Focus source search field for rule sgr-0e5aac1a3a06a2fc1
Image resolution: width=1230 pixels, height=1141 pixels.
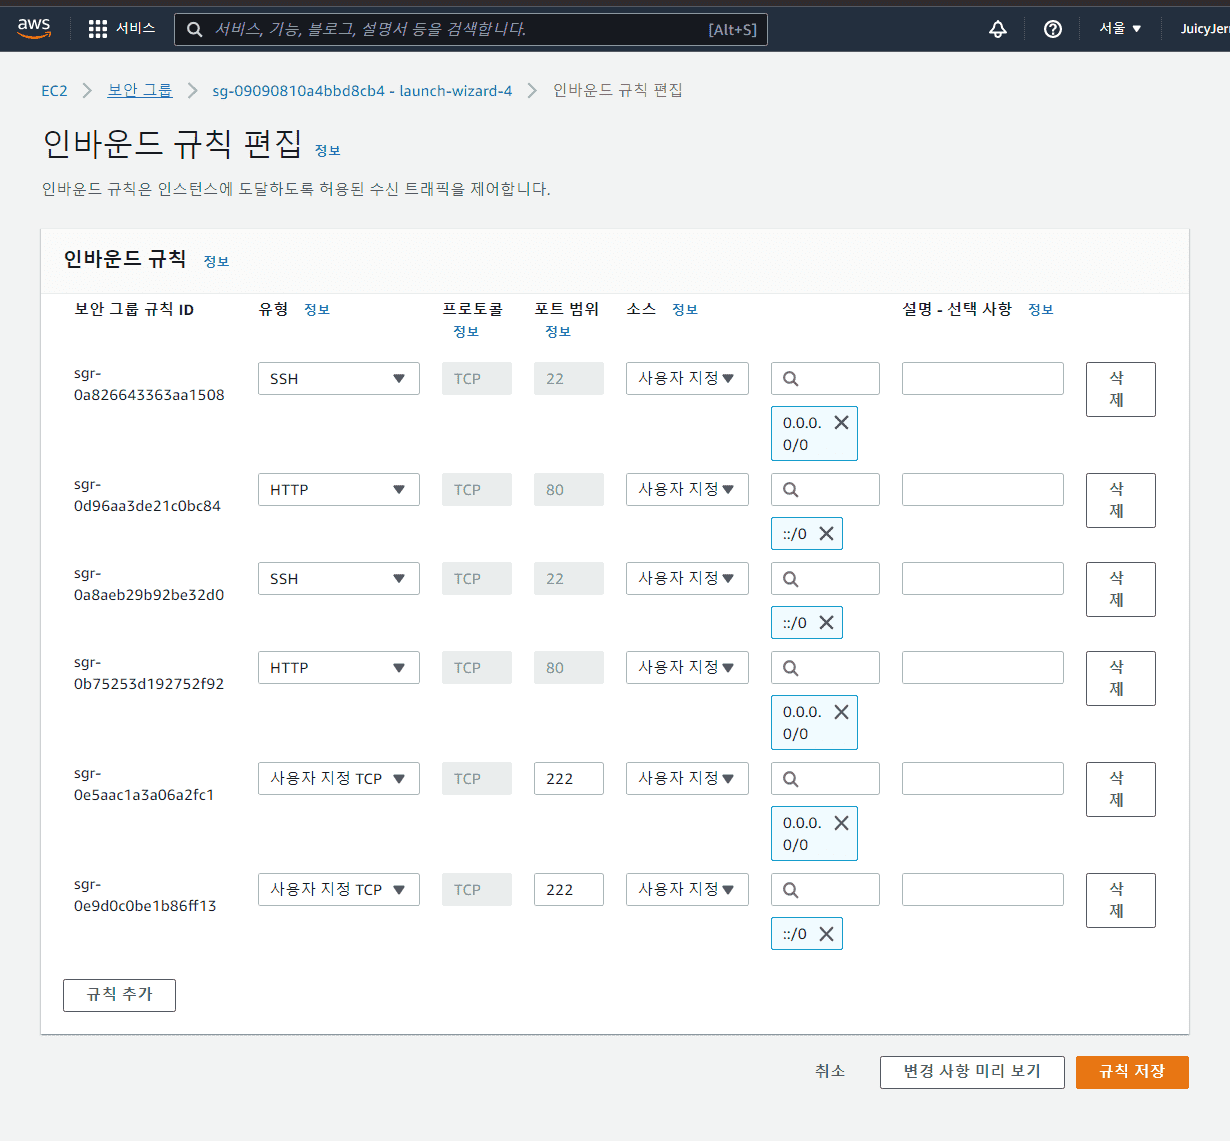[x=825, y=779]
